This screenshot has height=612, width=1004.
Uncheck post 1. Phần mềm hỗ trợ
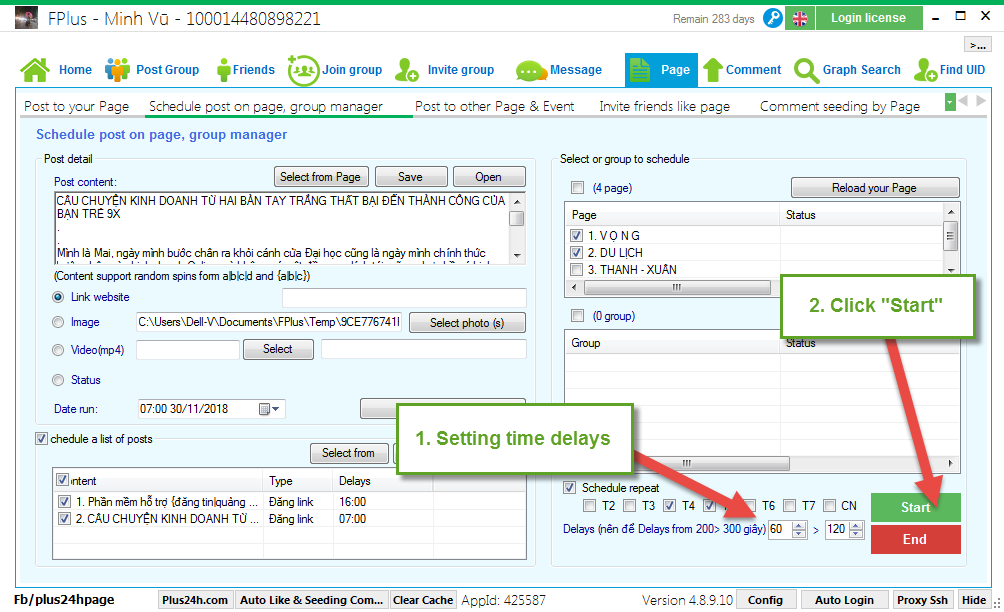(64, 501)
